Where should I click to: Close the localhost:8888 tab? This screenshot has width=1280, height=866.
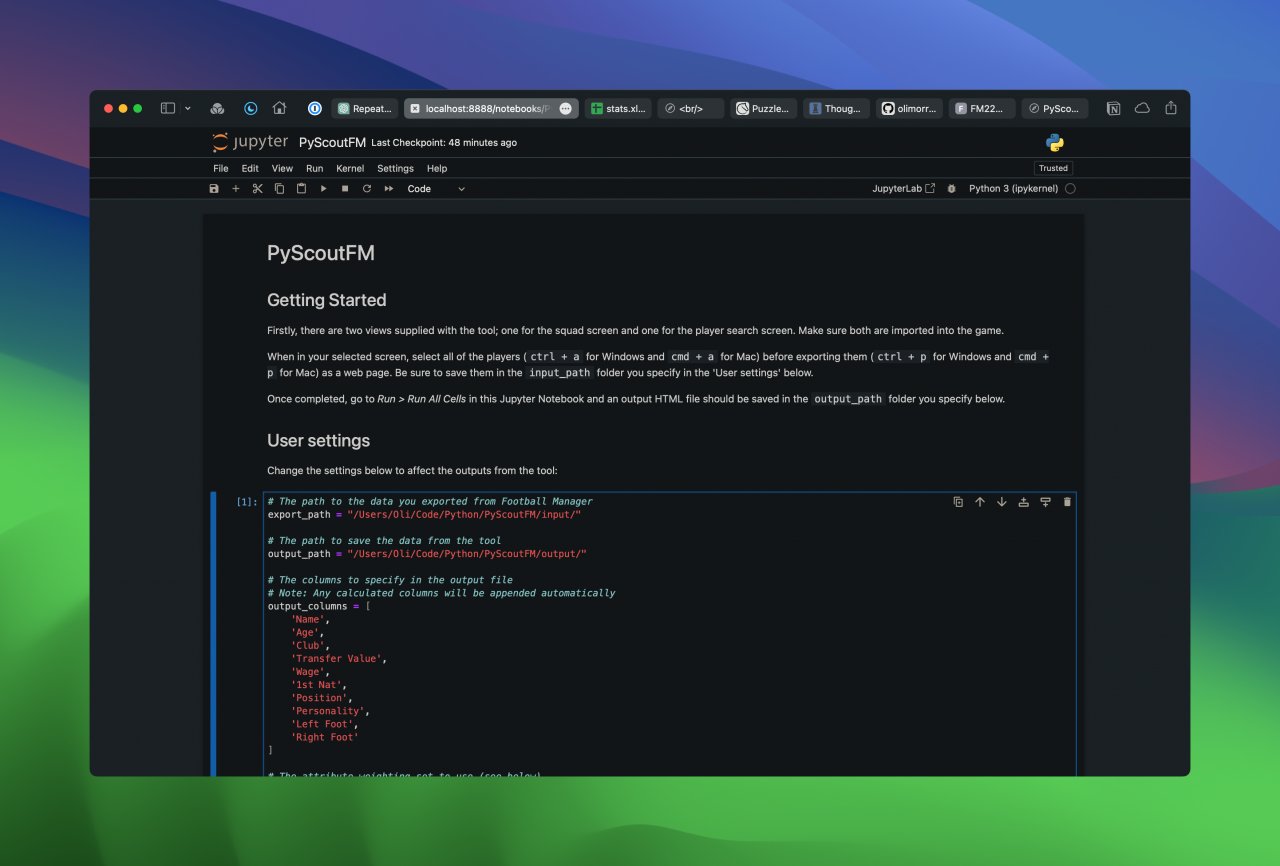415,108
